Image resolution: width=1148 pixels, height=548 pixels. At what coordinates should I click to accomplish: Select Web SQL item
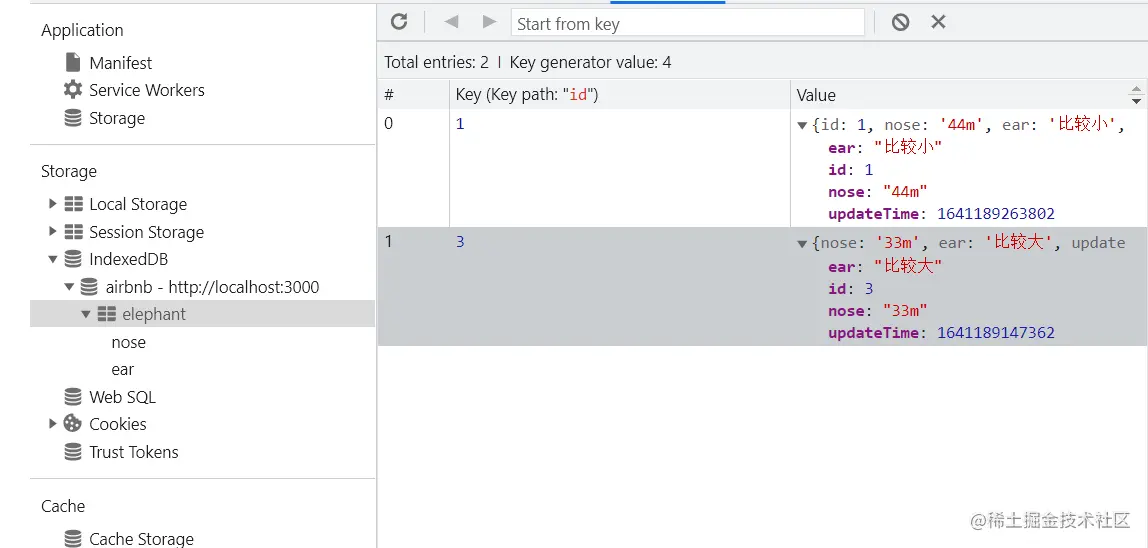[x=122, y=397]
